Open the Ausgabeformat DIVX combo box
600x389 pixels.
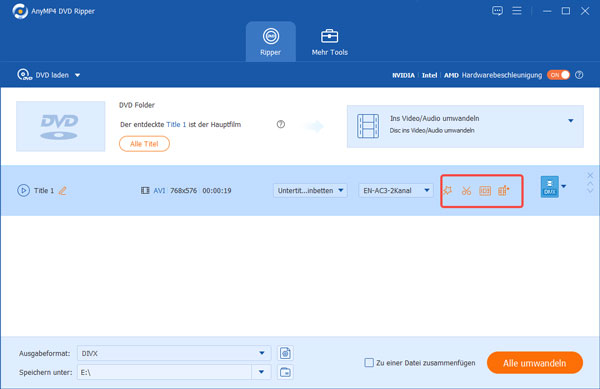coord(174,353)
